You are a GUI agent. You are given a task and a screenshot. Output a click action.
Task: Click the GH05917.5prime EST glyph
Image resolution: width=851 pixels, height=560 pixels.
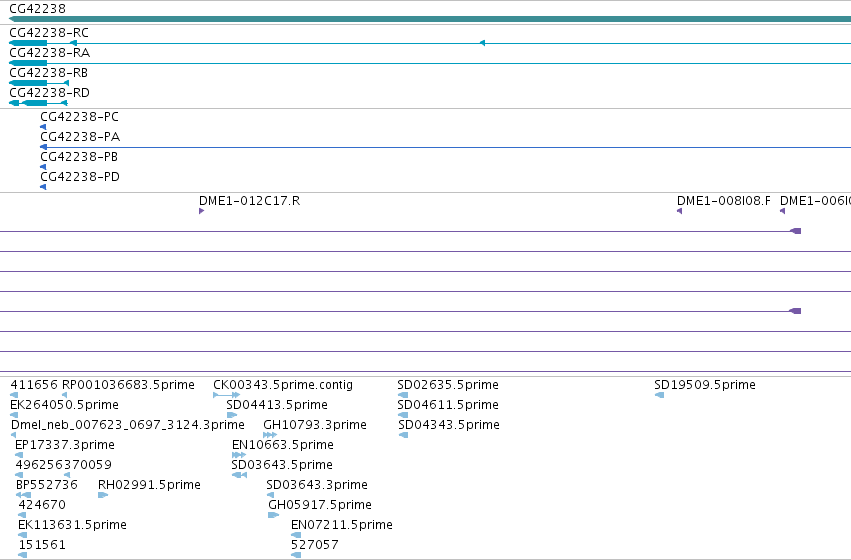[273, 515]
